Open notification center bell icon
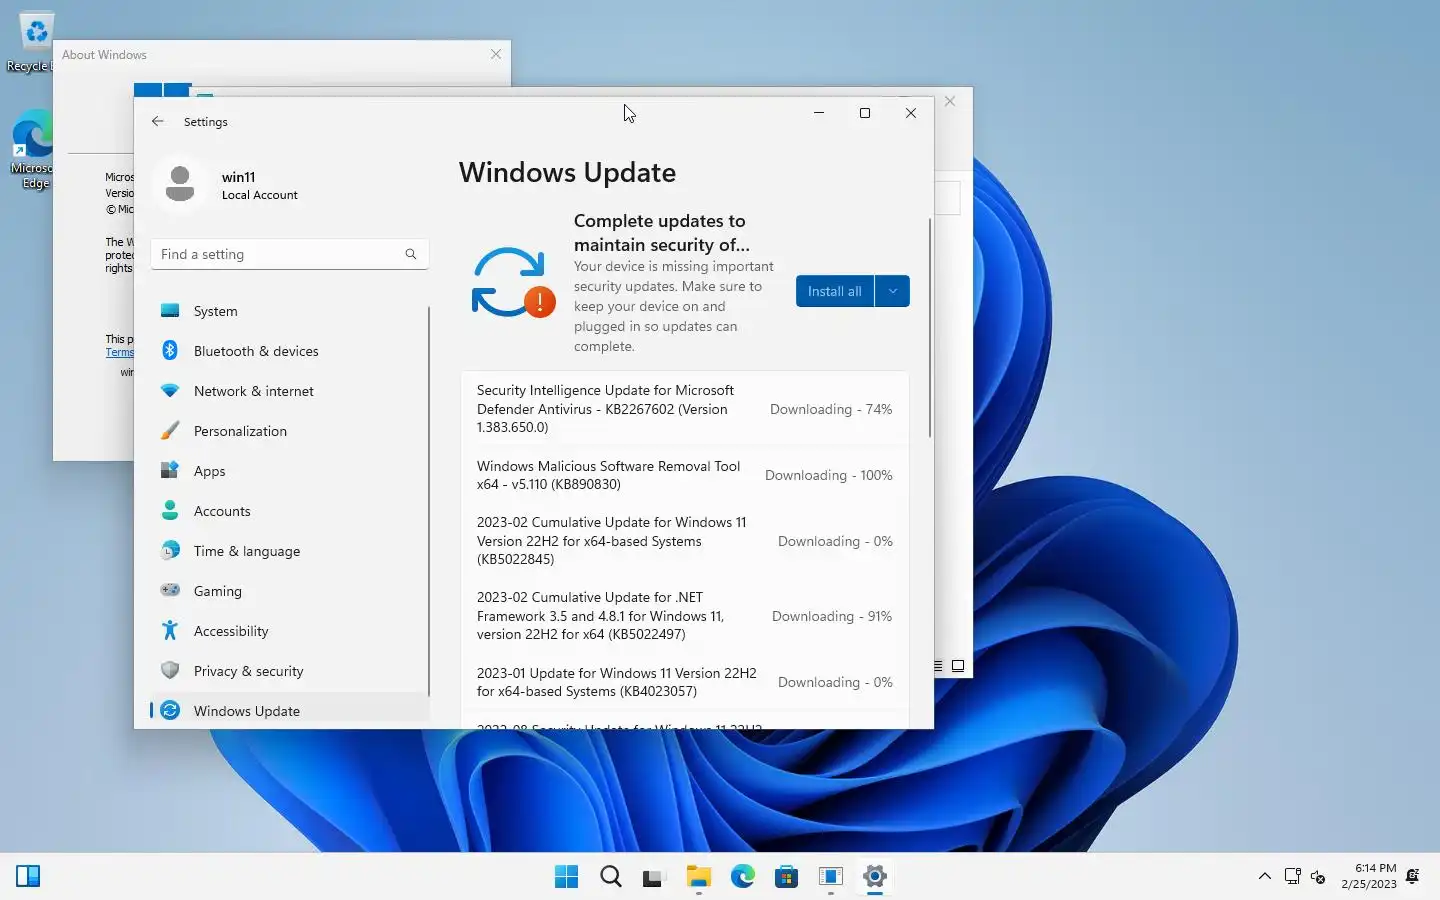The width and height of the screenshot is (1440, 900). tap(1413, 877)
